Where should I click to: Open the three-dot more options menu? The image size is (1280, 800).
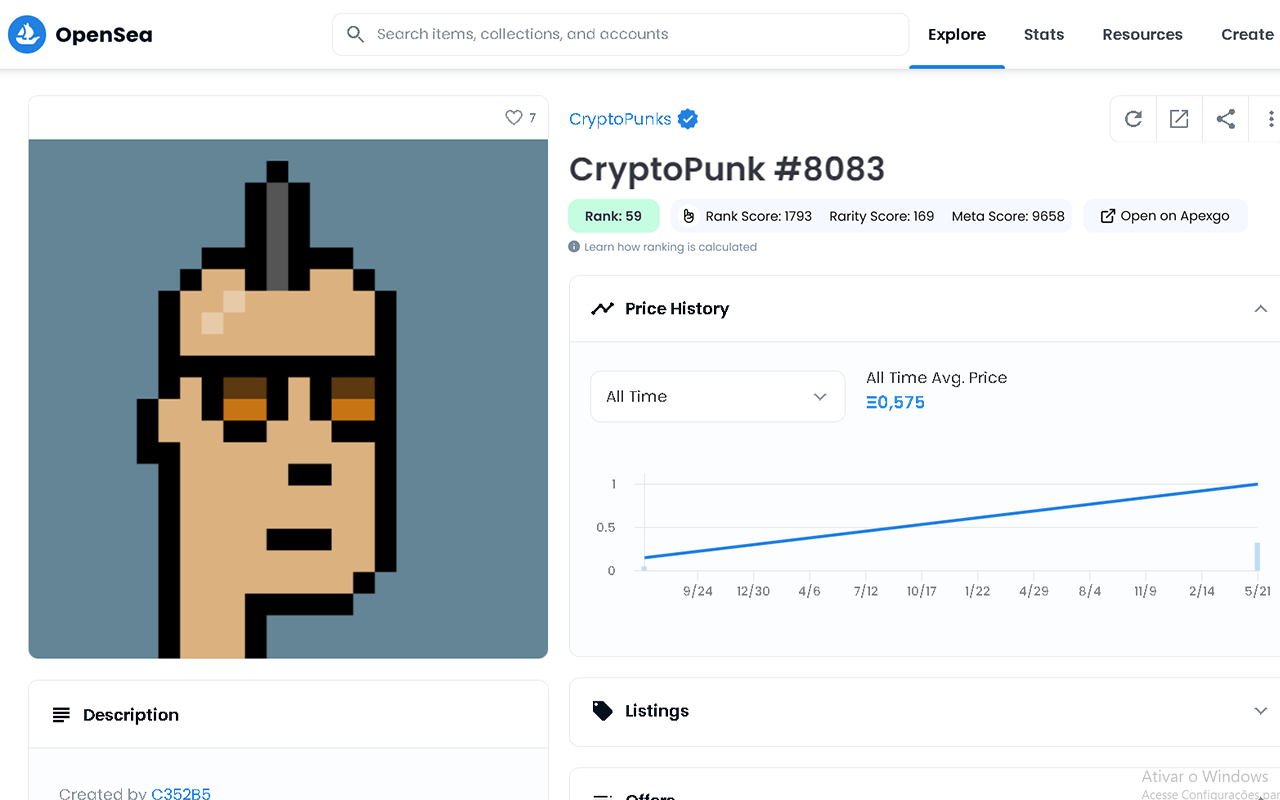[x=1270, y=118]
